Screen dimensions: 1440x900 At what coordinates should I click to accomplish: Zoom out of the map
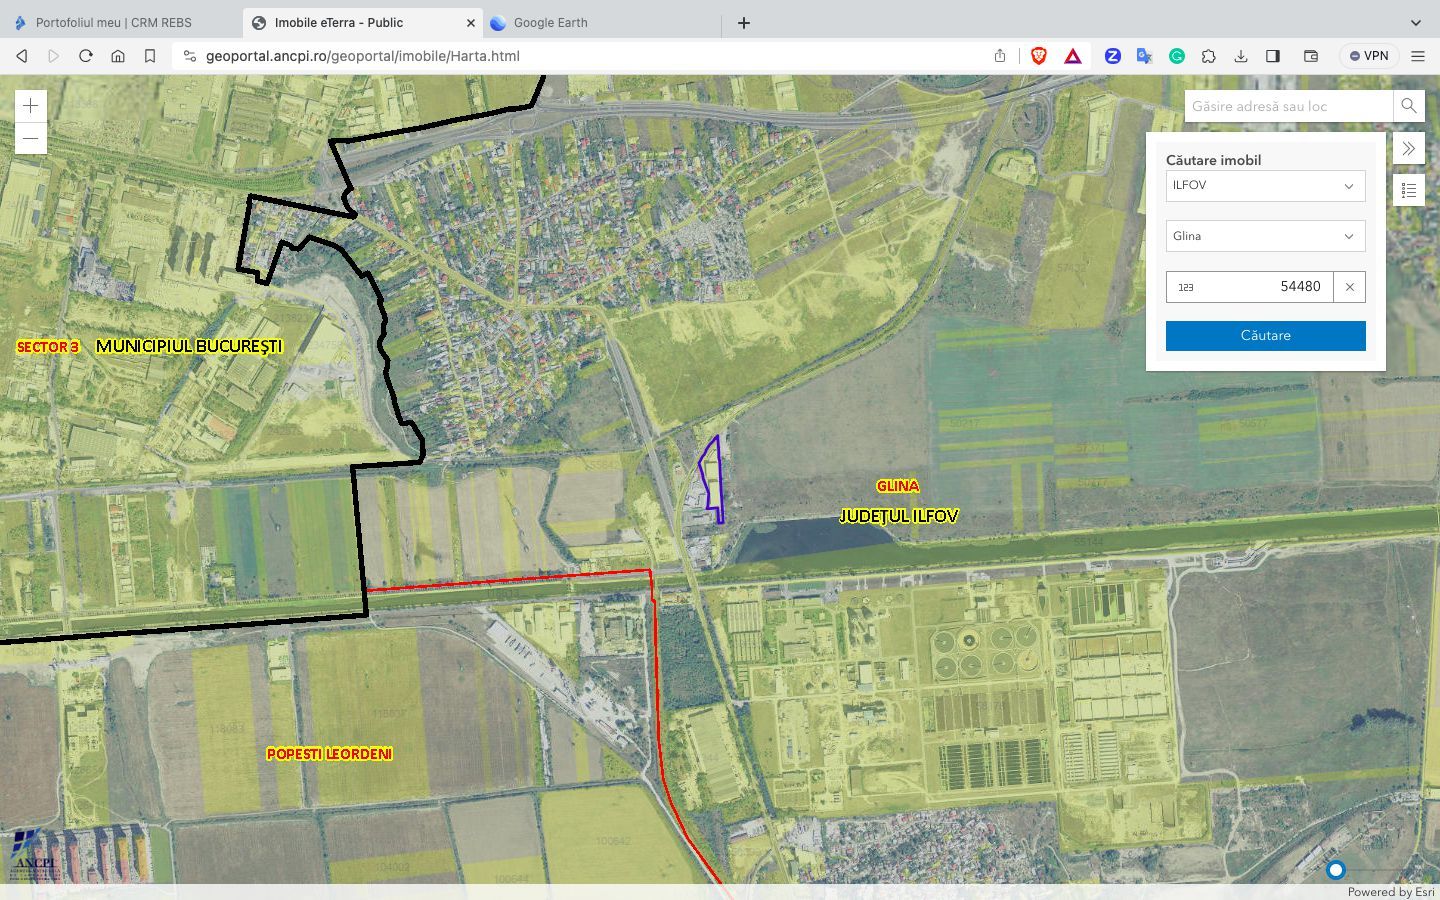[x=31, y=138]
